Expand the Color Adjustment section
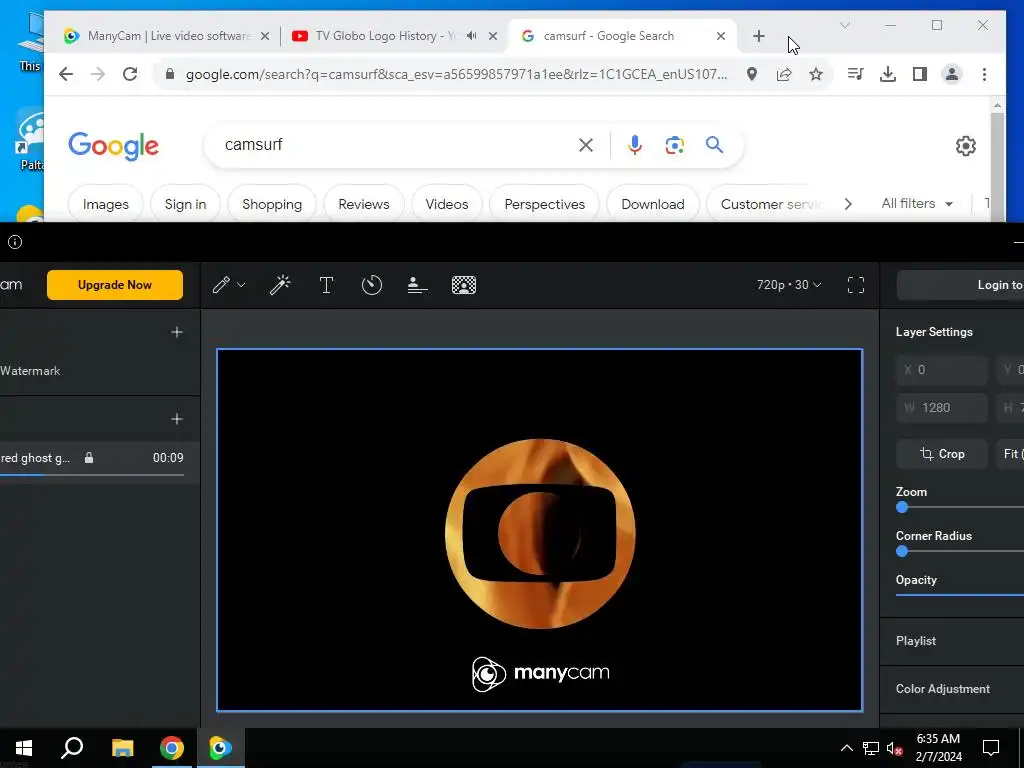Screen dimensions: 1024x768 click(x=952, y=689)
